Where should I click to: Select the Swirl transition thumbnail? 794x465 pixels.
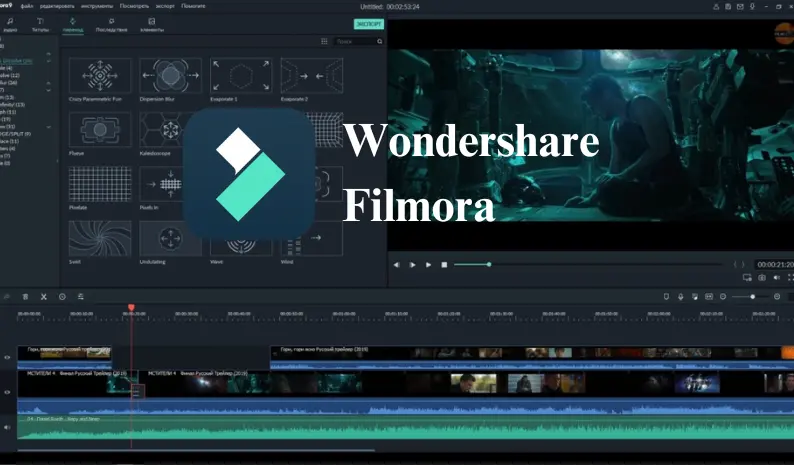pyautogui.click(x=100, y=239)
